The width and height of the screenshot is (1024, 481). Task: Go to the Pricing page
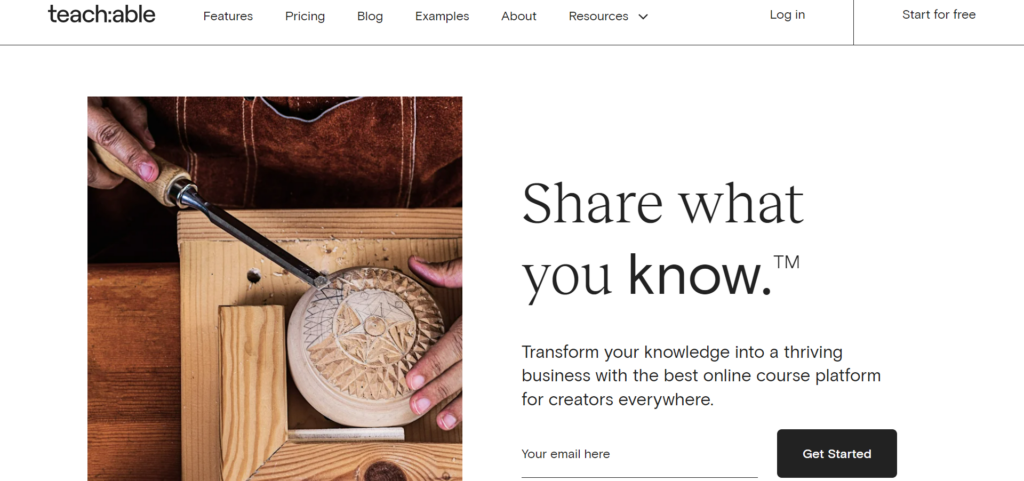(304, 16)
